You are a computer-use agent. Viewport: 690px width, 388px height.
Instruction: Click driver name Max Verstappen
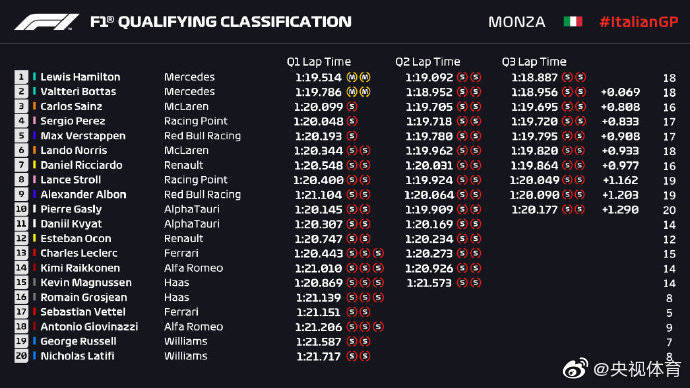click(83, 136)
